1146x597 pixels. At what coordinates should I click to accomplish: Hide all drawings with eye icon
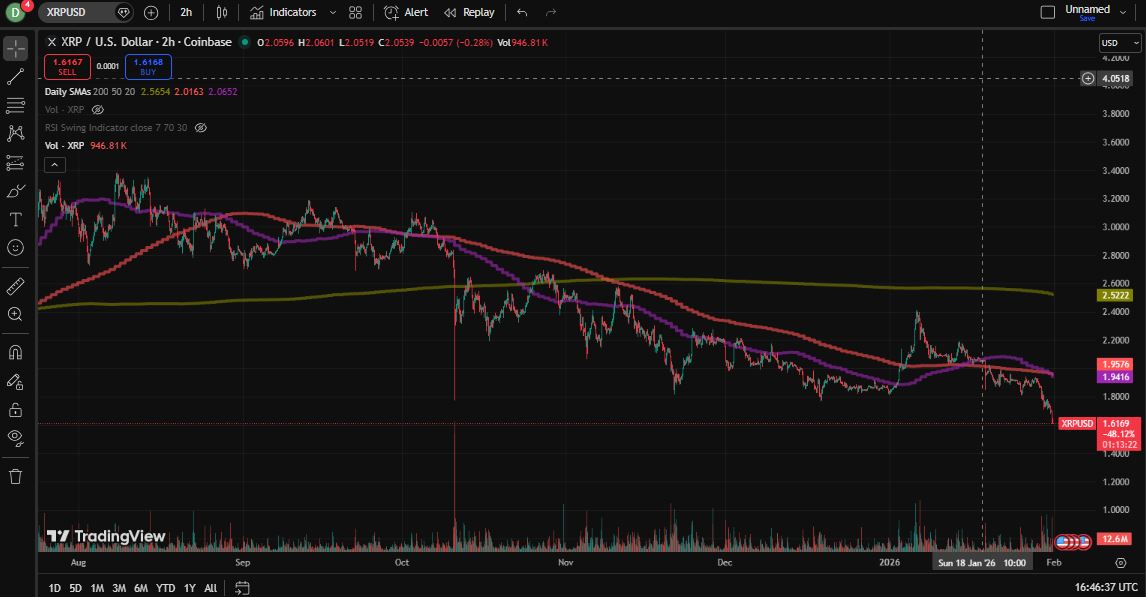[15, 438]
